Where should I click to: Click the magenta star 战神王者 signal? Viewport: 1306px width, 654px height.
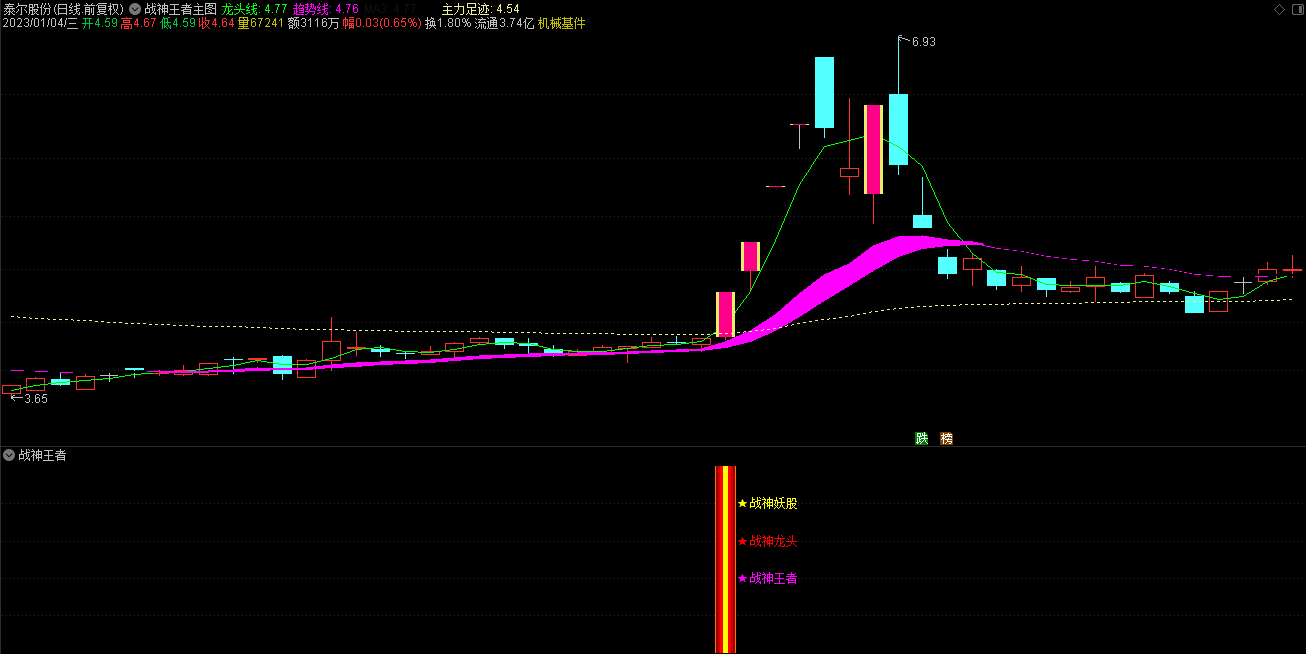point(768,578)
